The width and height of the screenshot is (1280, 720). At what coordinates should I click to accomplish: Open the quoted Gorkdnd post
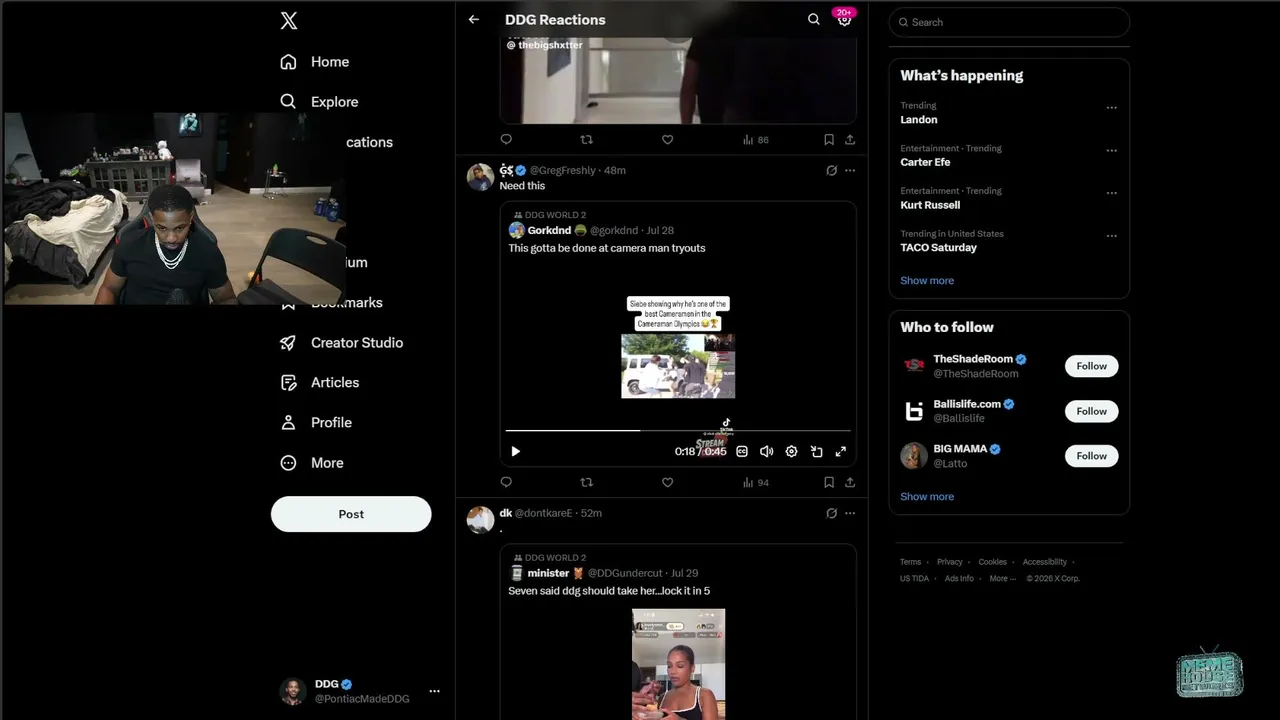click(678, 334)
